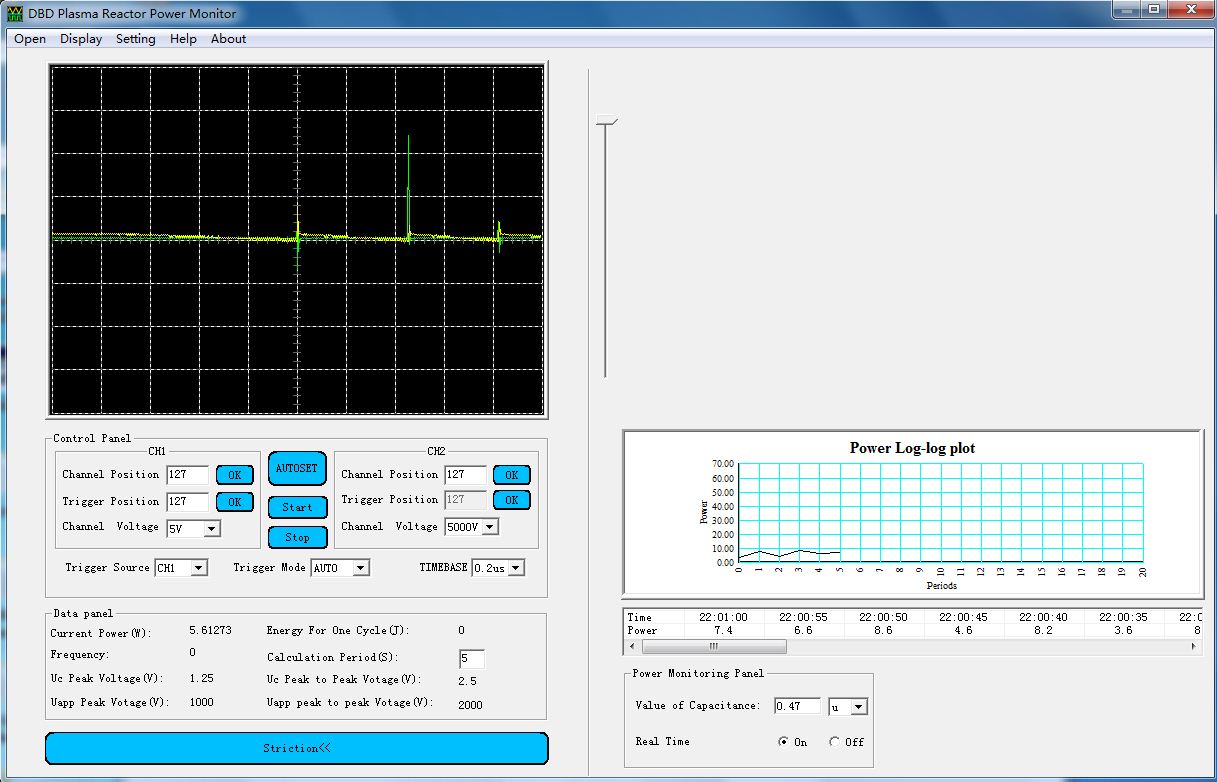
Task: Click the Stop button
Action: pyautogui.click(x=297, y=537)
